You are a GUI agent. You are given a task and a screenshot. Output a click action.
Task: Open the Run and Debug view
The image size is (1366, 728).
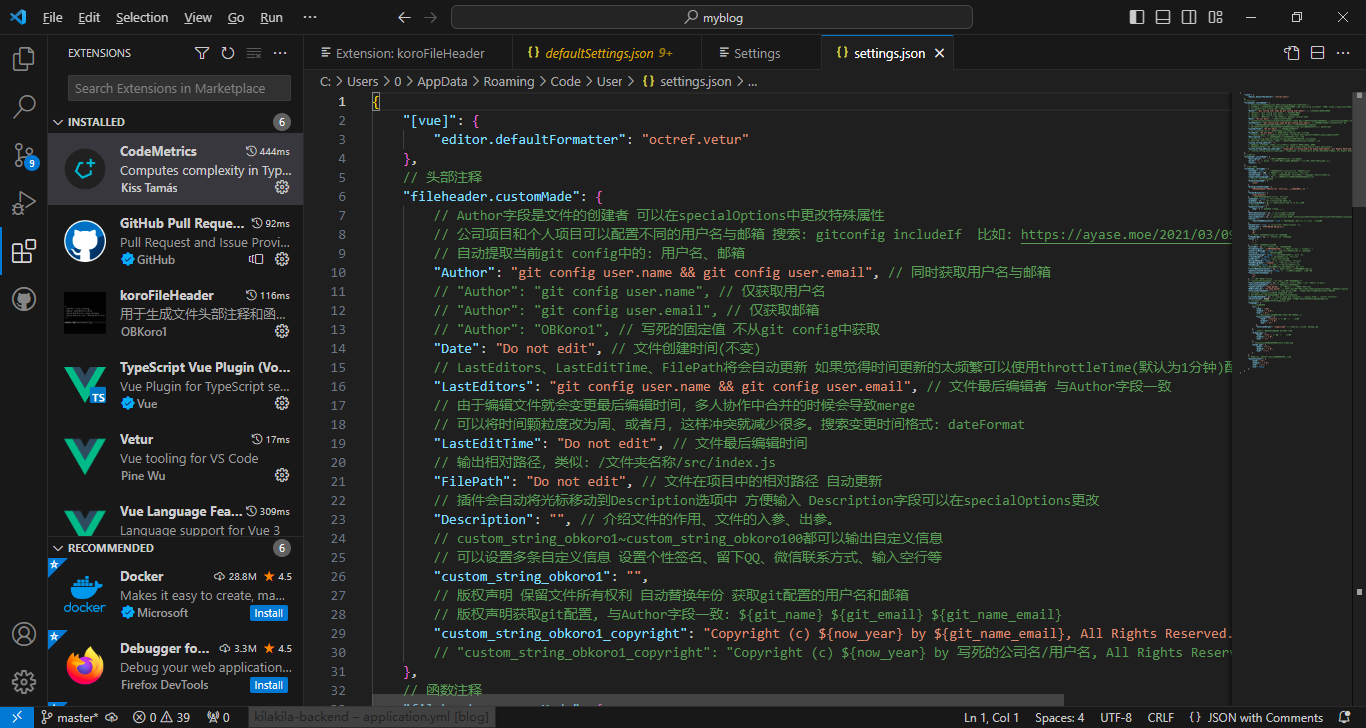coord(23,203)
